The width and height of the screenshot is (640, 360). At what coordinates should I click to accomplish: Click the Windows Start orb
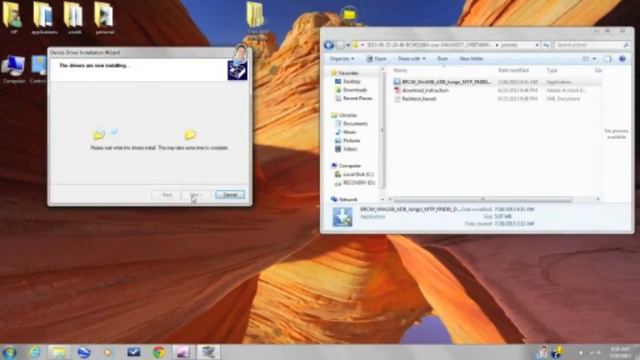9,352
